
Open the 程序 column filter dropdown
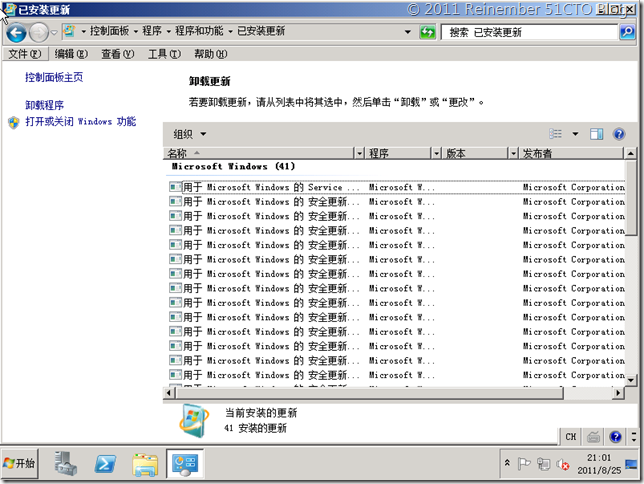coord(436,153)
